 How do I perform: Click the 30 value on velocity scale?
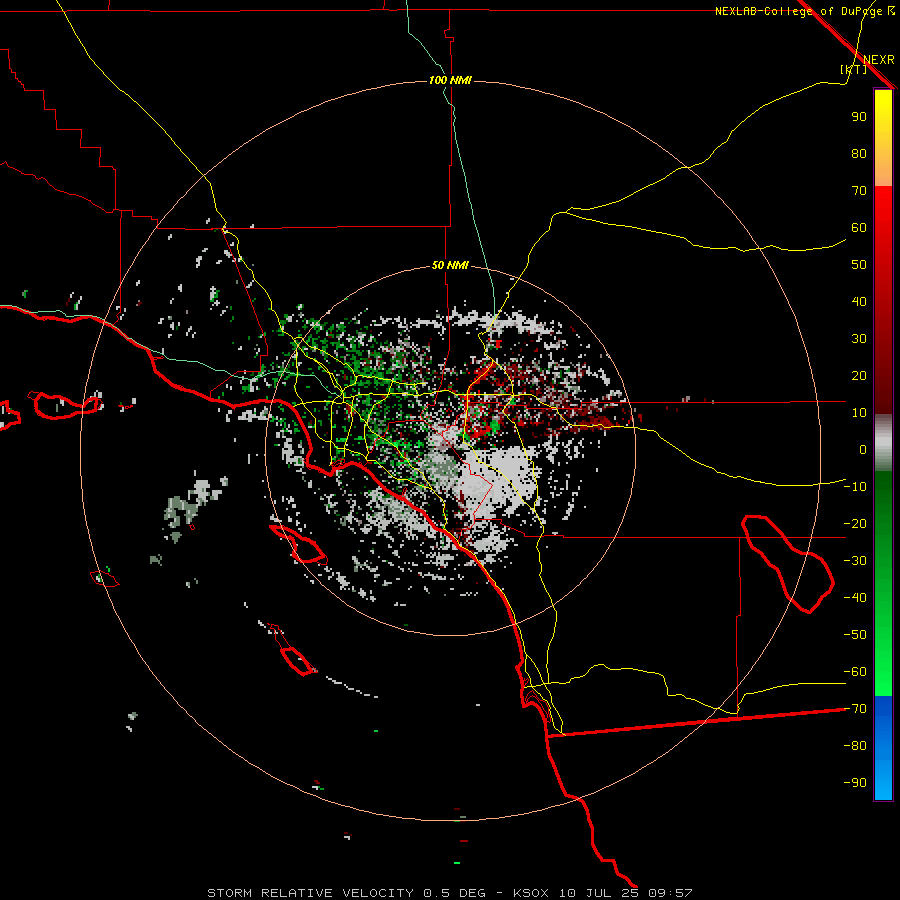859,339
